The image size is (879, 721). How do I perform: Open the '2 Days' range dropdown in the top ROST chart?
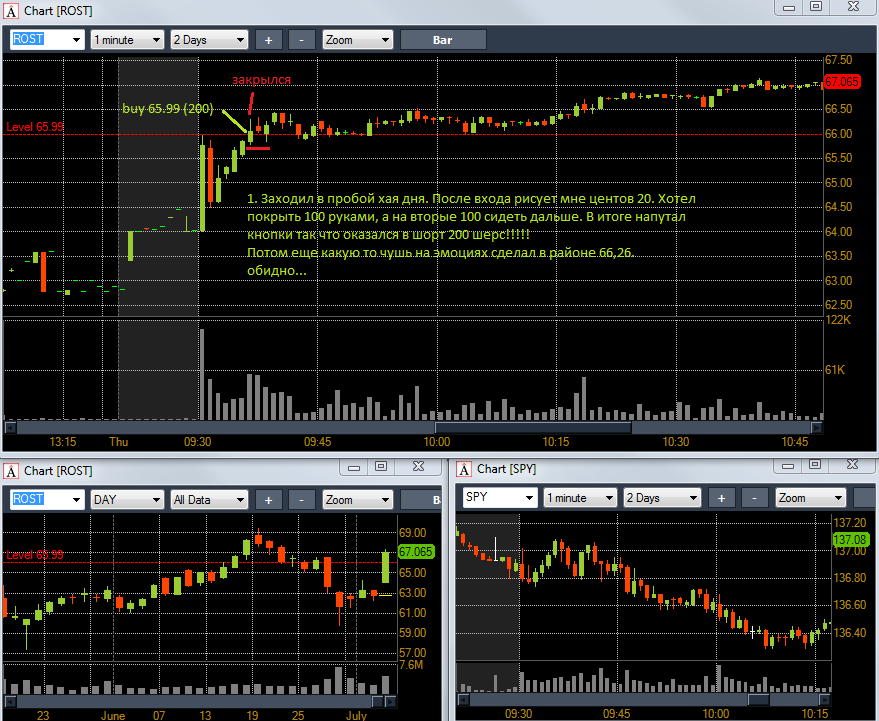(x=209, y=40)
